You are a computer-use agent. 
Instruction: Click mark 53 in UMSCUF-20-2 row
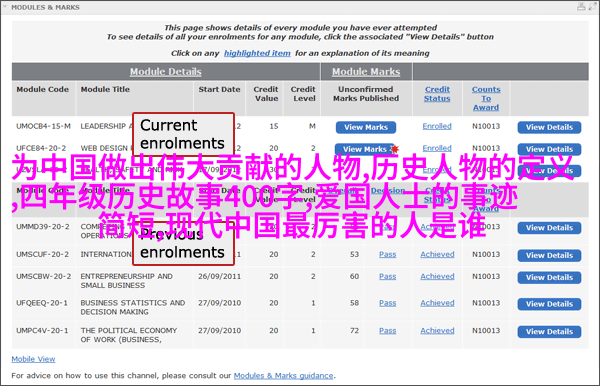[x=354, y=254]
